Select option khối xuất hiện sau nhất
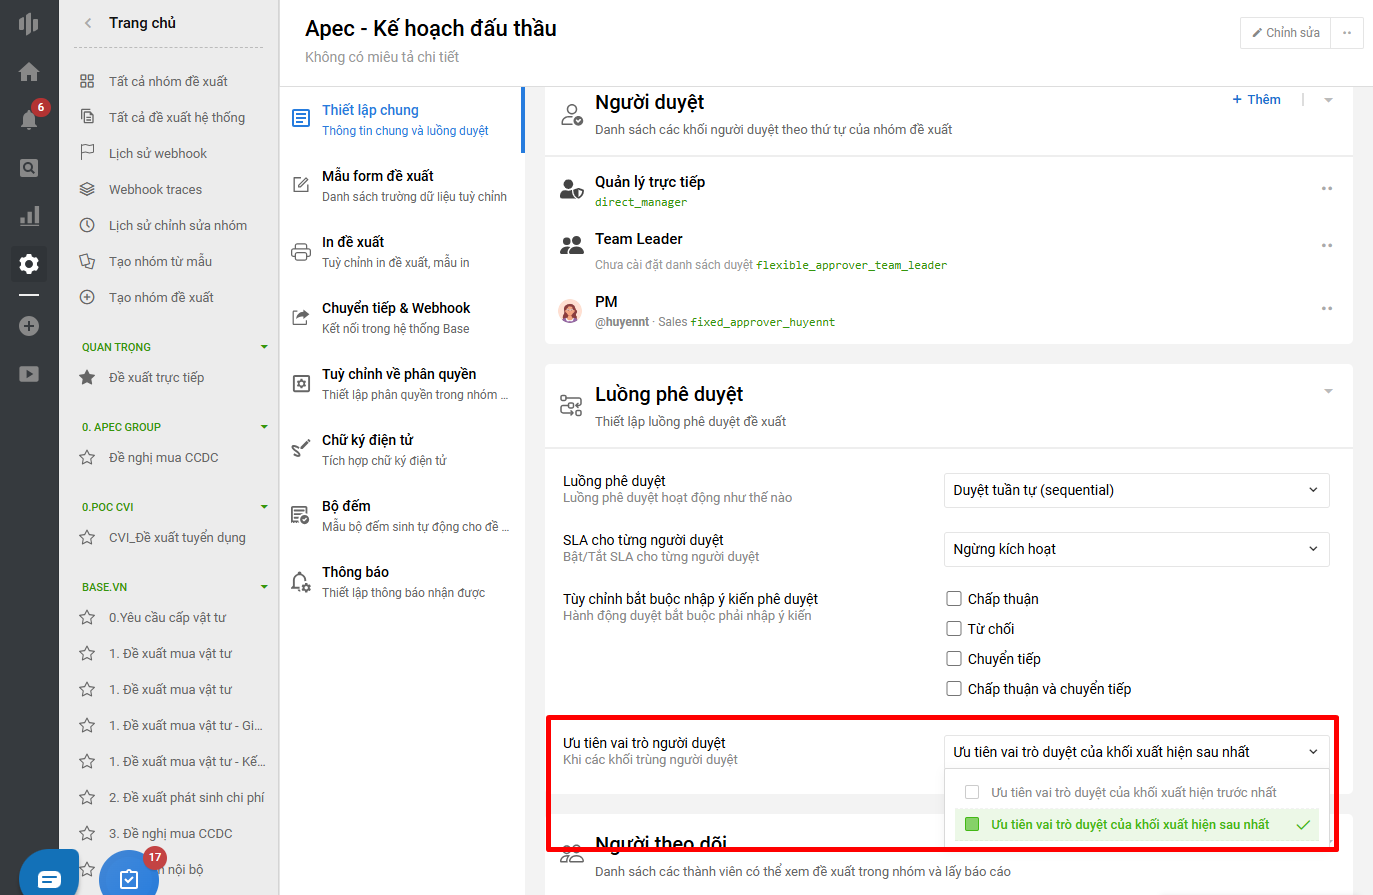1373x895 pixels. (x=1136, y=825)
